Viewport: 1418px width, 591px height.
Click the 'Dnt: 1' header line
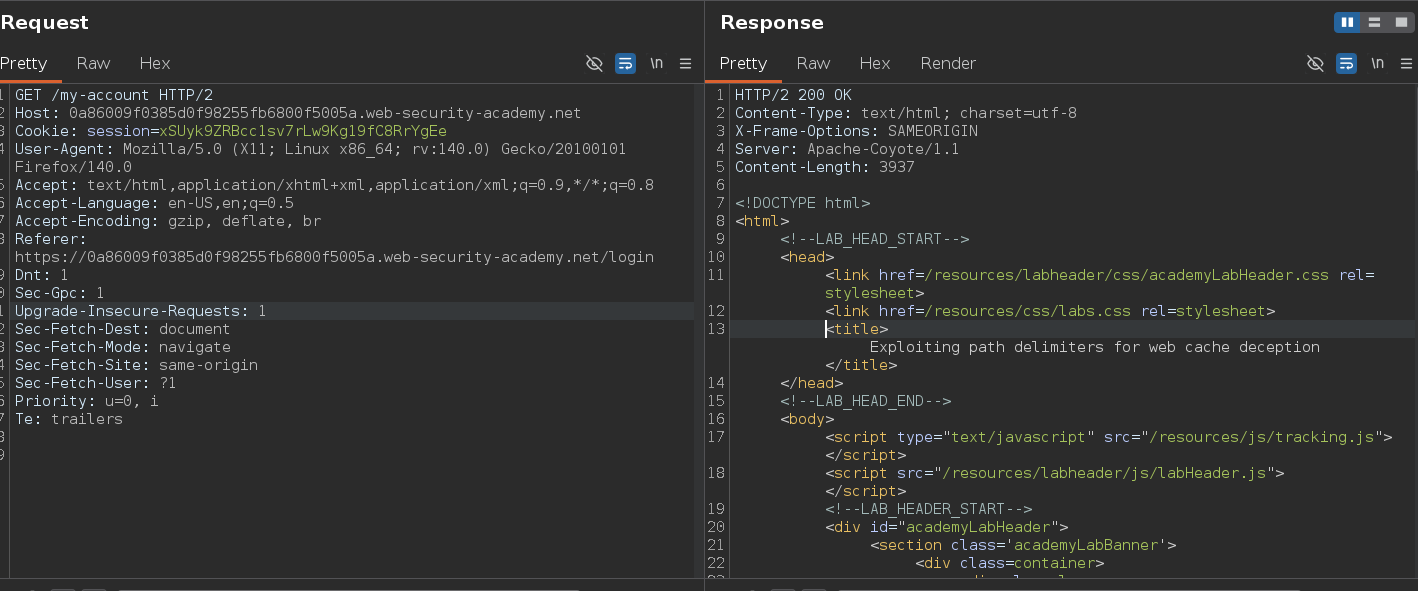[42, 275]
